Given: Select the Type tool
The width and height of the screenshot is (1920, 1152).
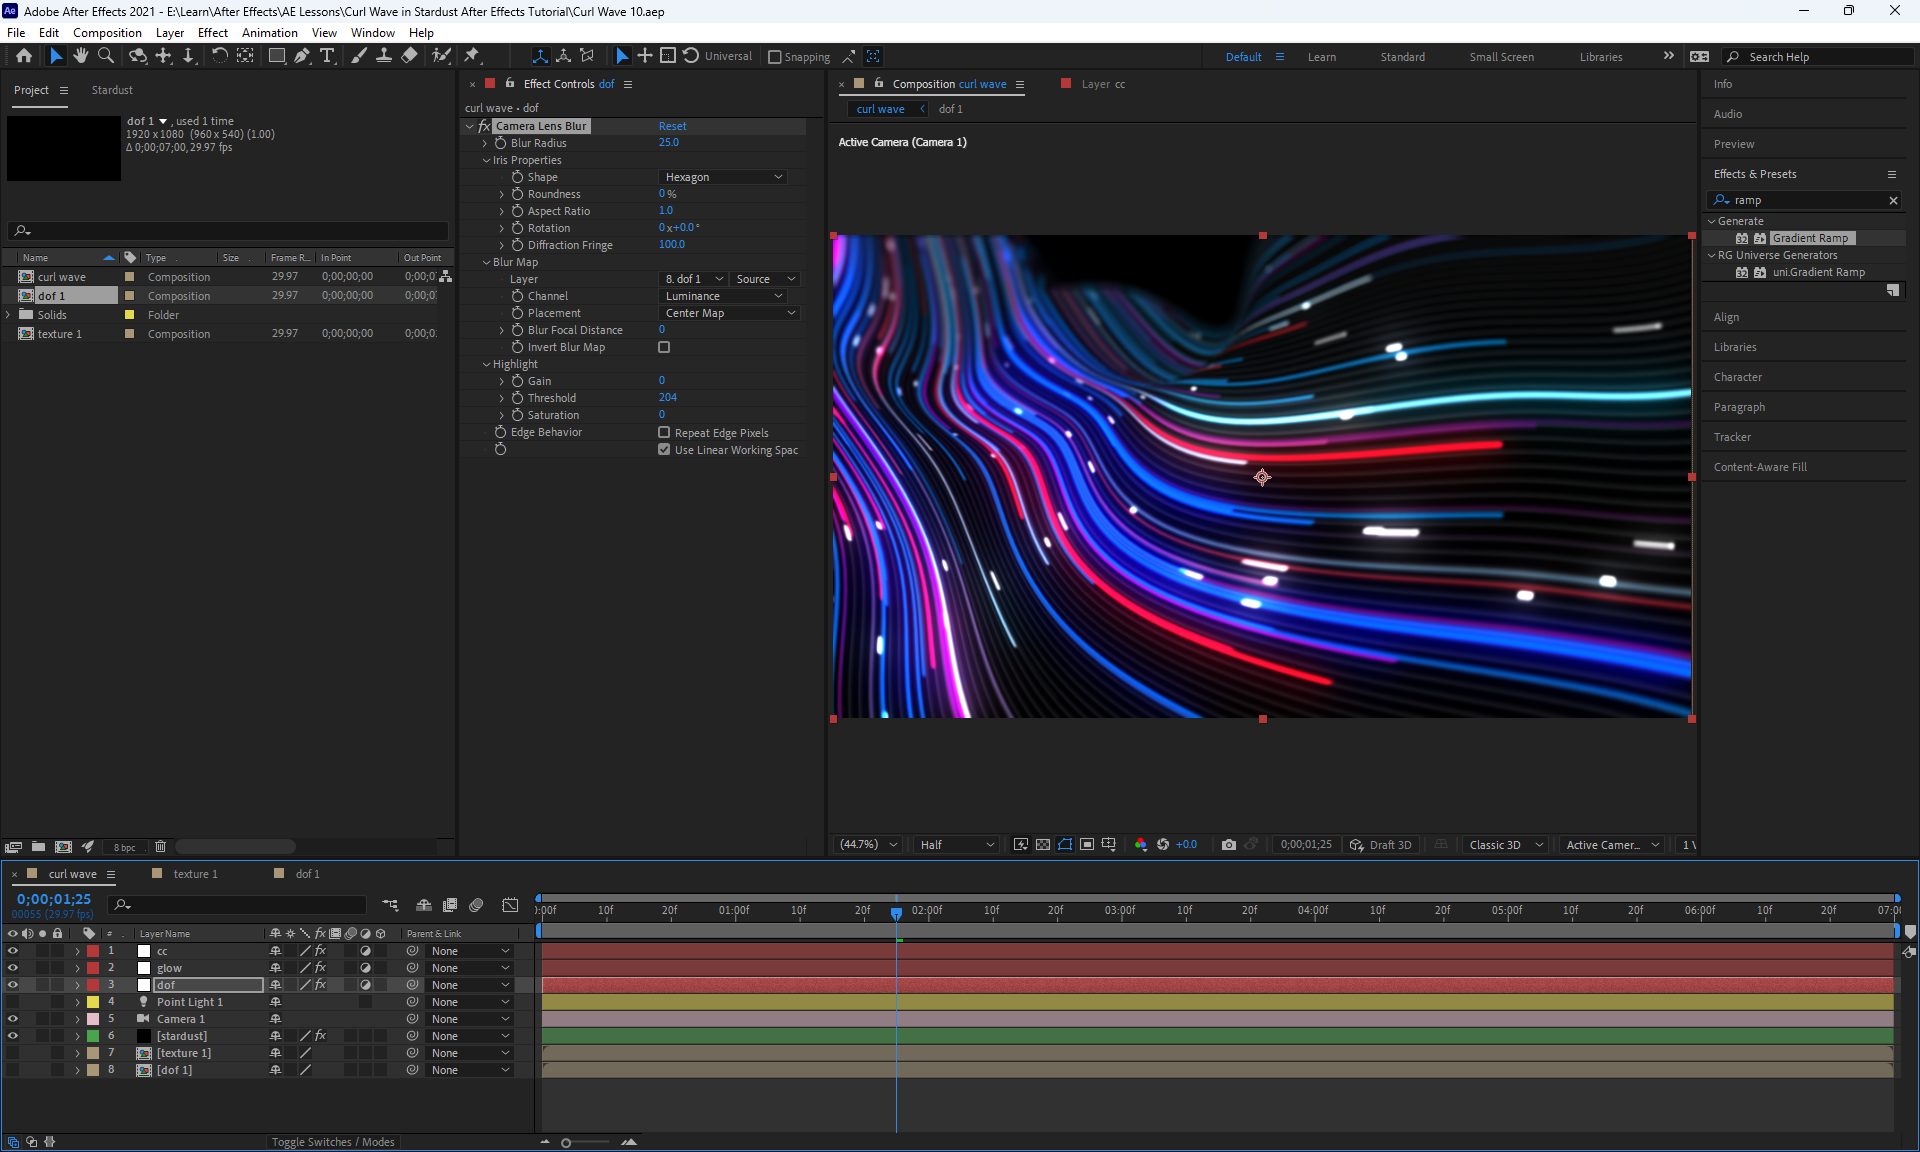Looking at the screenshot, I should click(x=327, y=56).
